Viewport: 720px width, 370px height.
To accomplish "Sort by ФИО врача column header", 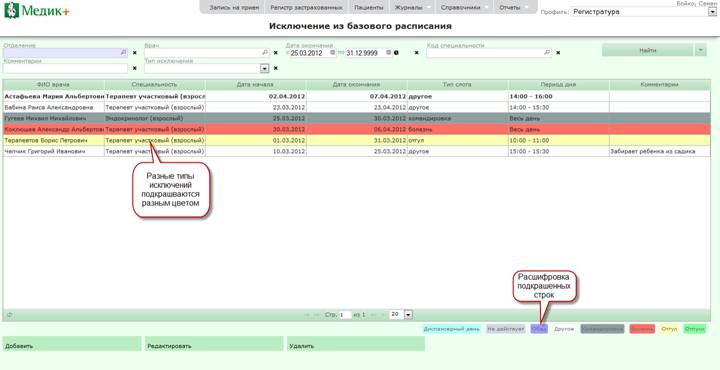I will click(x=54, y=84).
